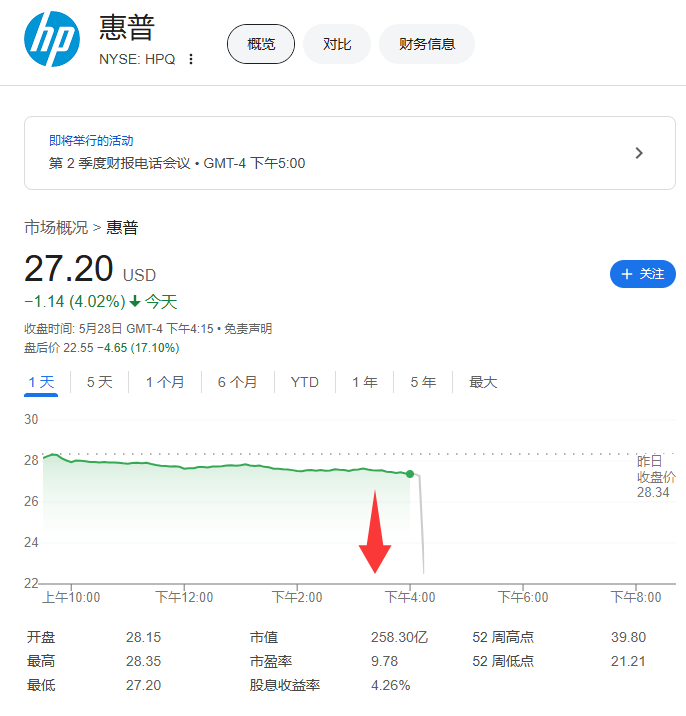Click the 惠普 company title
Screen dimensions: 686x716
[x=127, y=27]
